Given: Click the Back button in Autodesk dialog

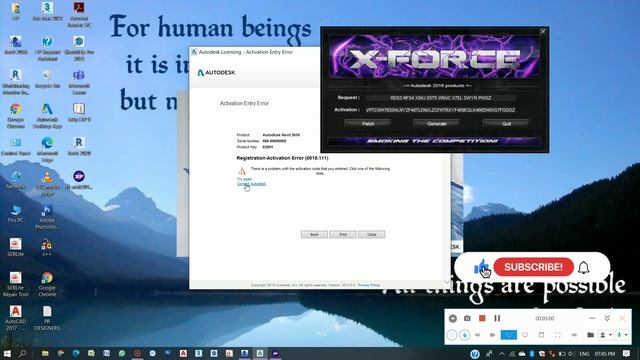Looking at the screenshot, I should [314, 234].
